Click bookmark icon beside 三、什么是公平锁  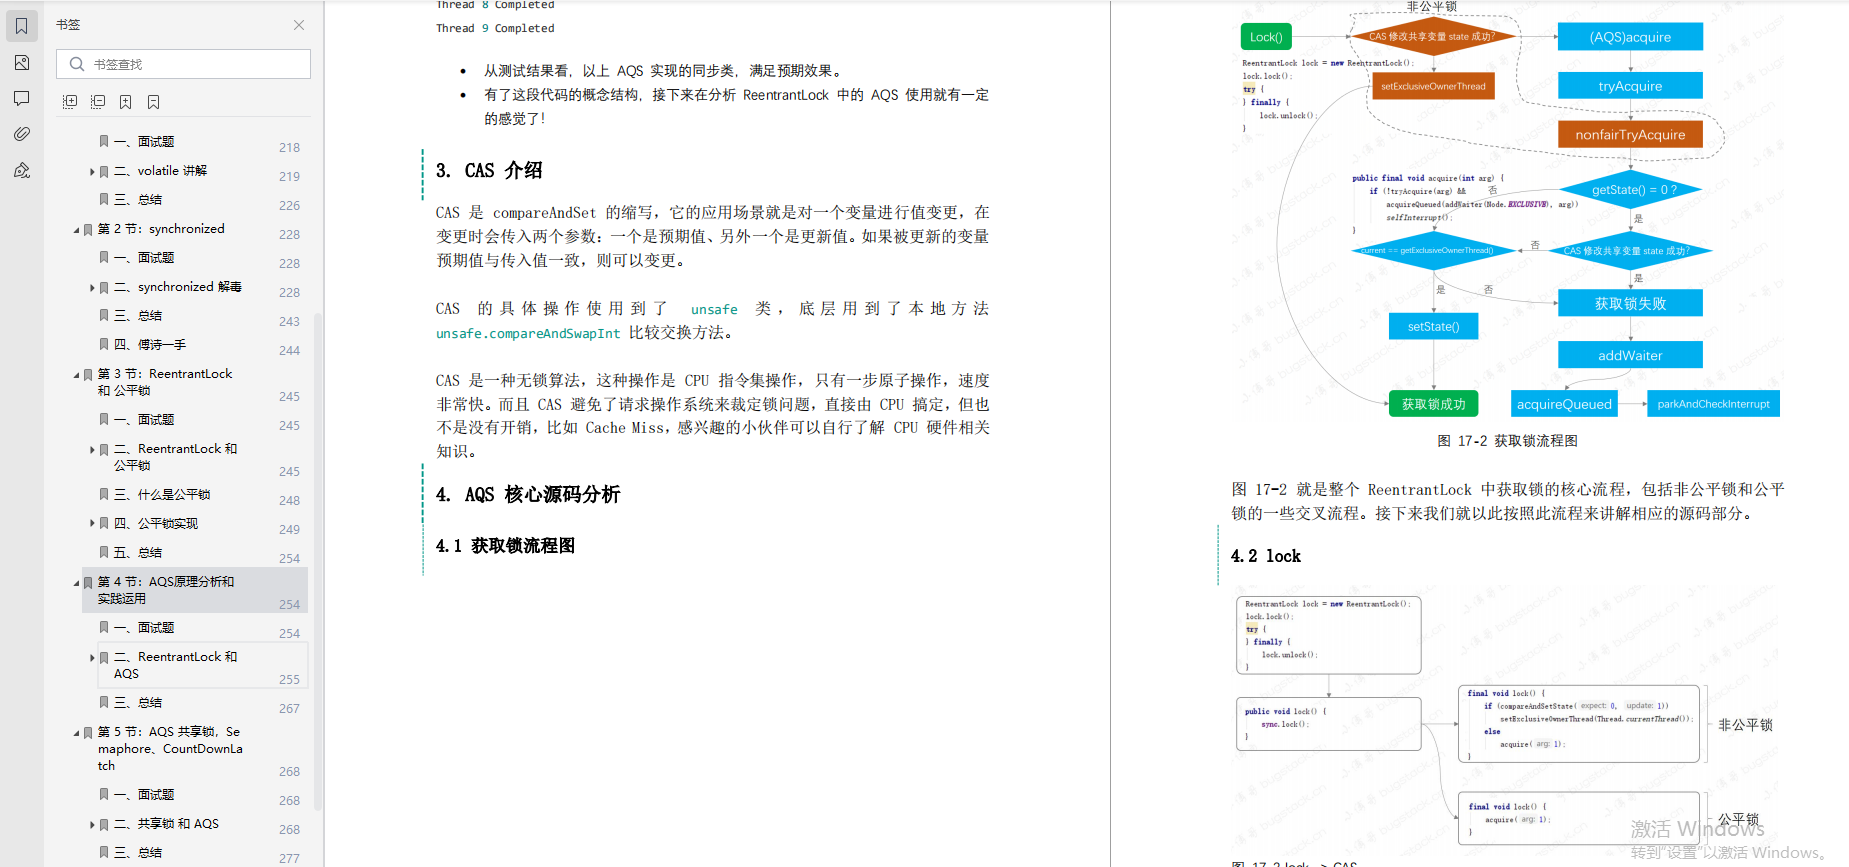pos(104,495)
